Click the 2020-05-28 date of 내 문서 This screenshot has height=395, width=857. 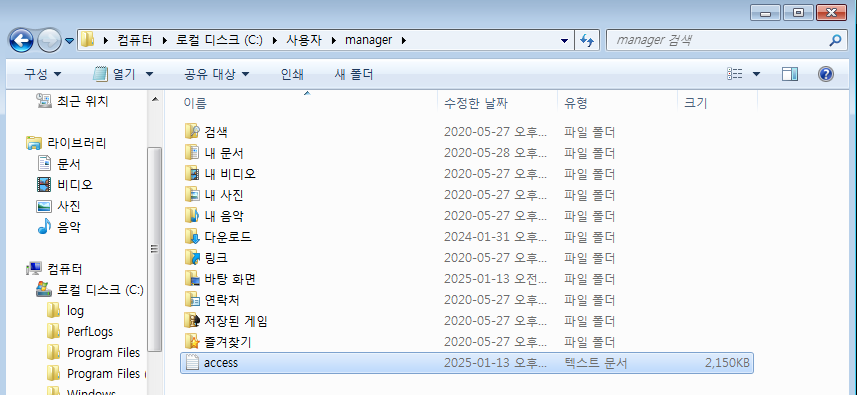495,153
